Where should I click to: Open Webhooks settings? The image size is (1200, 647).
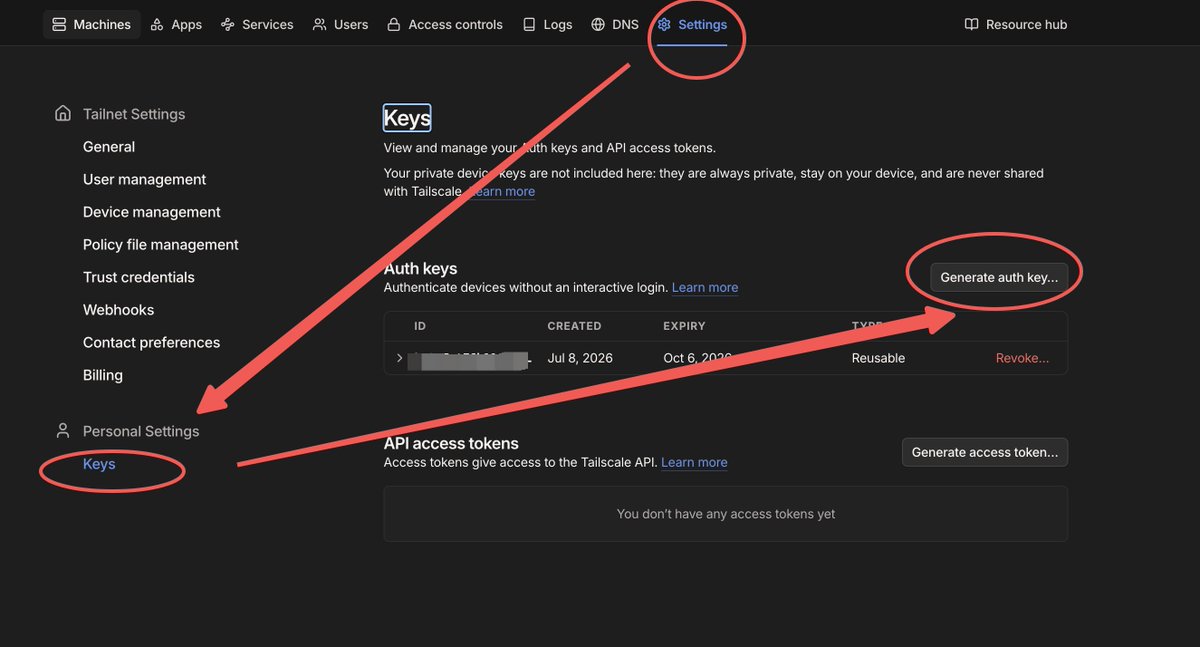(118, 310)
